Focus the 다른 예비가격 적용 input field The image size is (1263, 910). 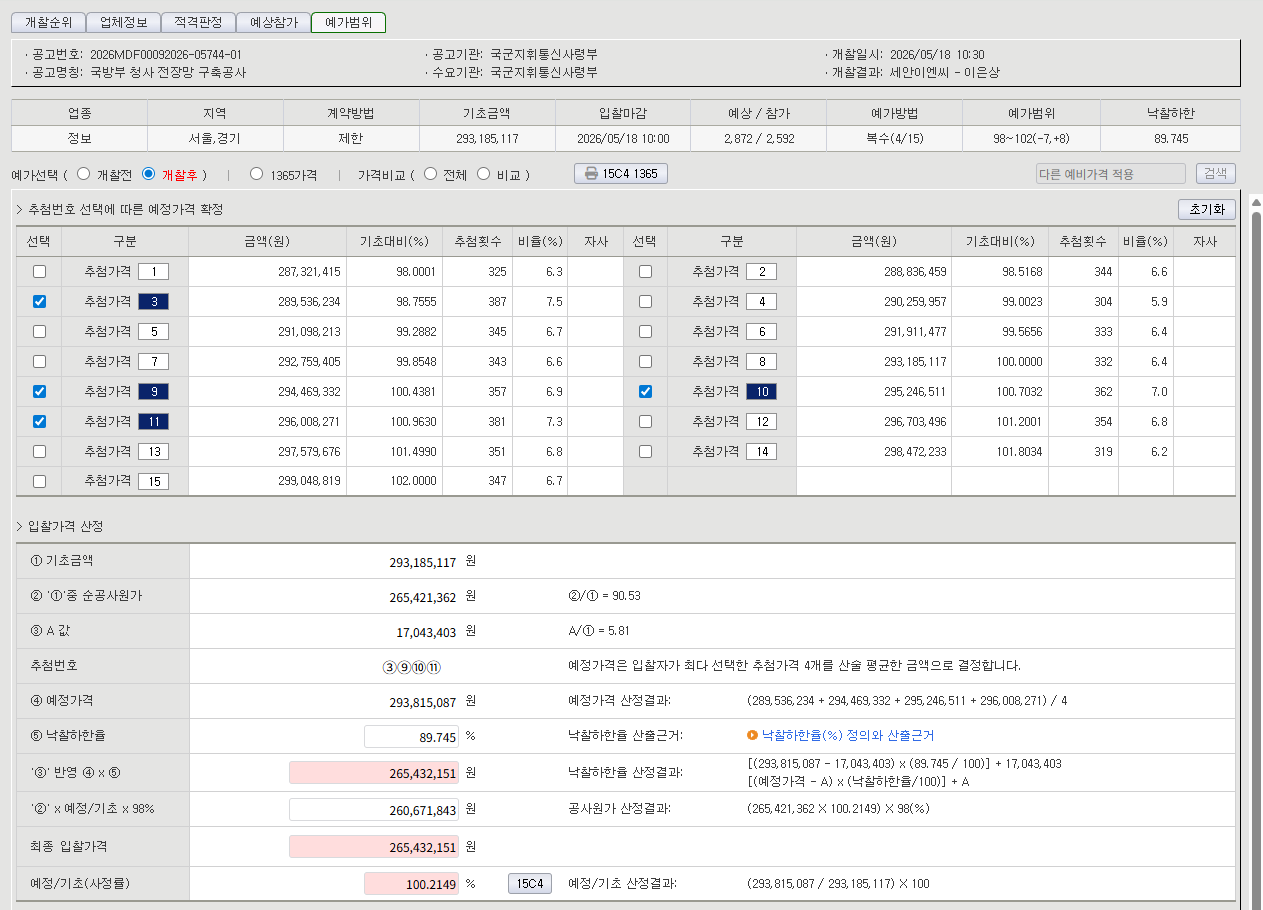click(1110, 174)
